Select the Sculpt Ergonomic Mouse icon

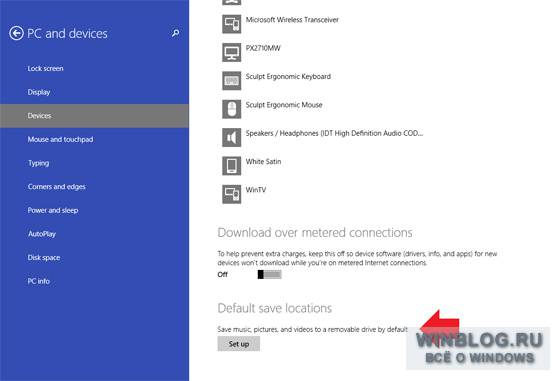click(x=231, y=109)
